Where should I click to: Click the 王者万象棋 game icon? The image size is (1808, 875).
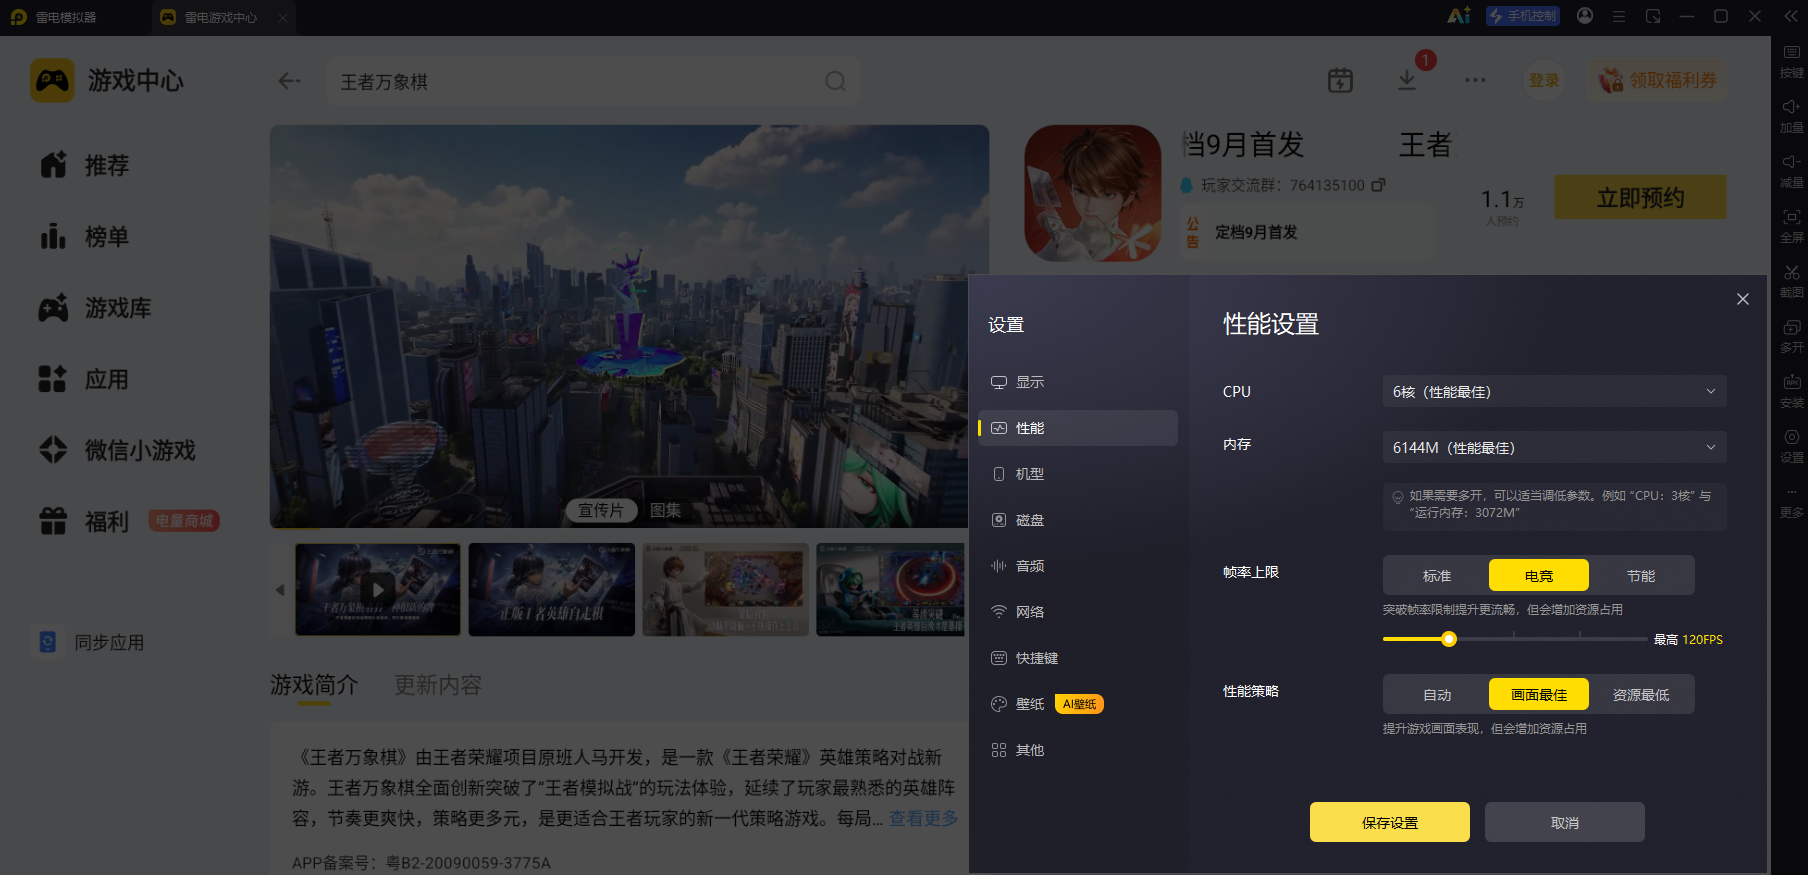(1093, 193)
